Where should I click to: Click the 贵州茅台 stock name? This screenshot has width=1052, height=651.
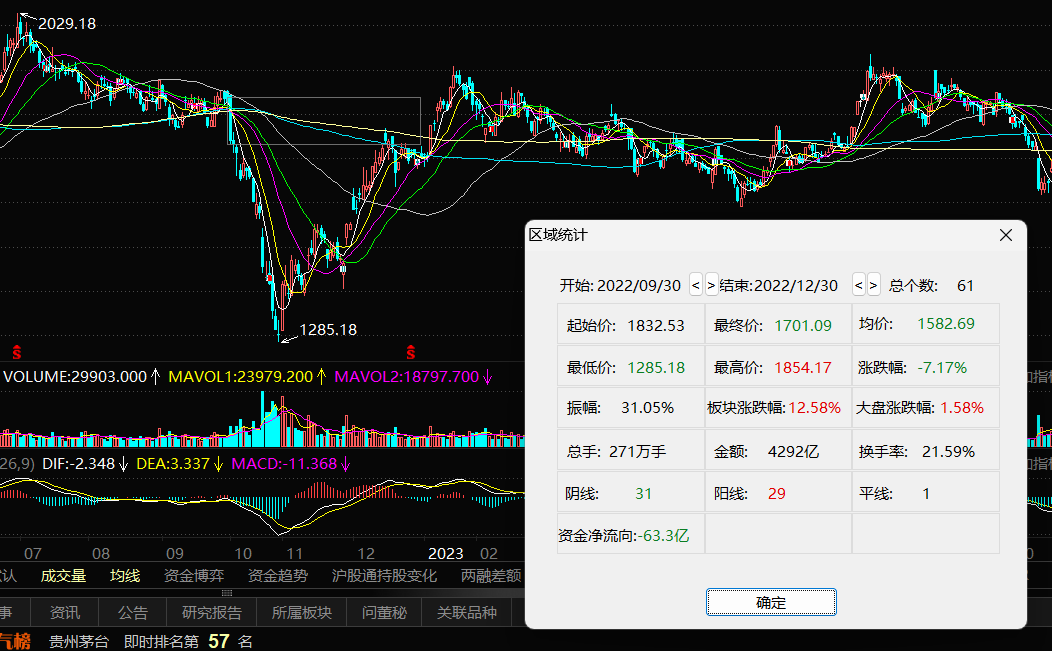coord(79,641)
